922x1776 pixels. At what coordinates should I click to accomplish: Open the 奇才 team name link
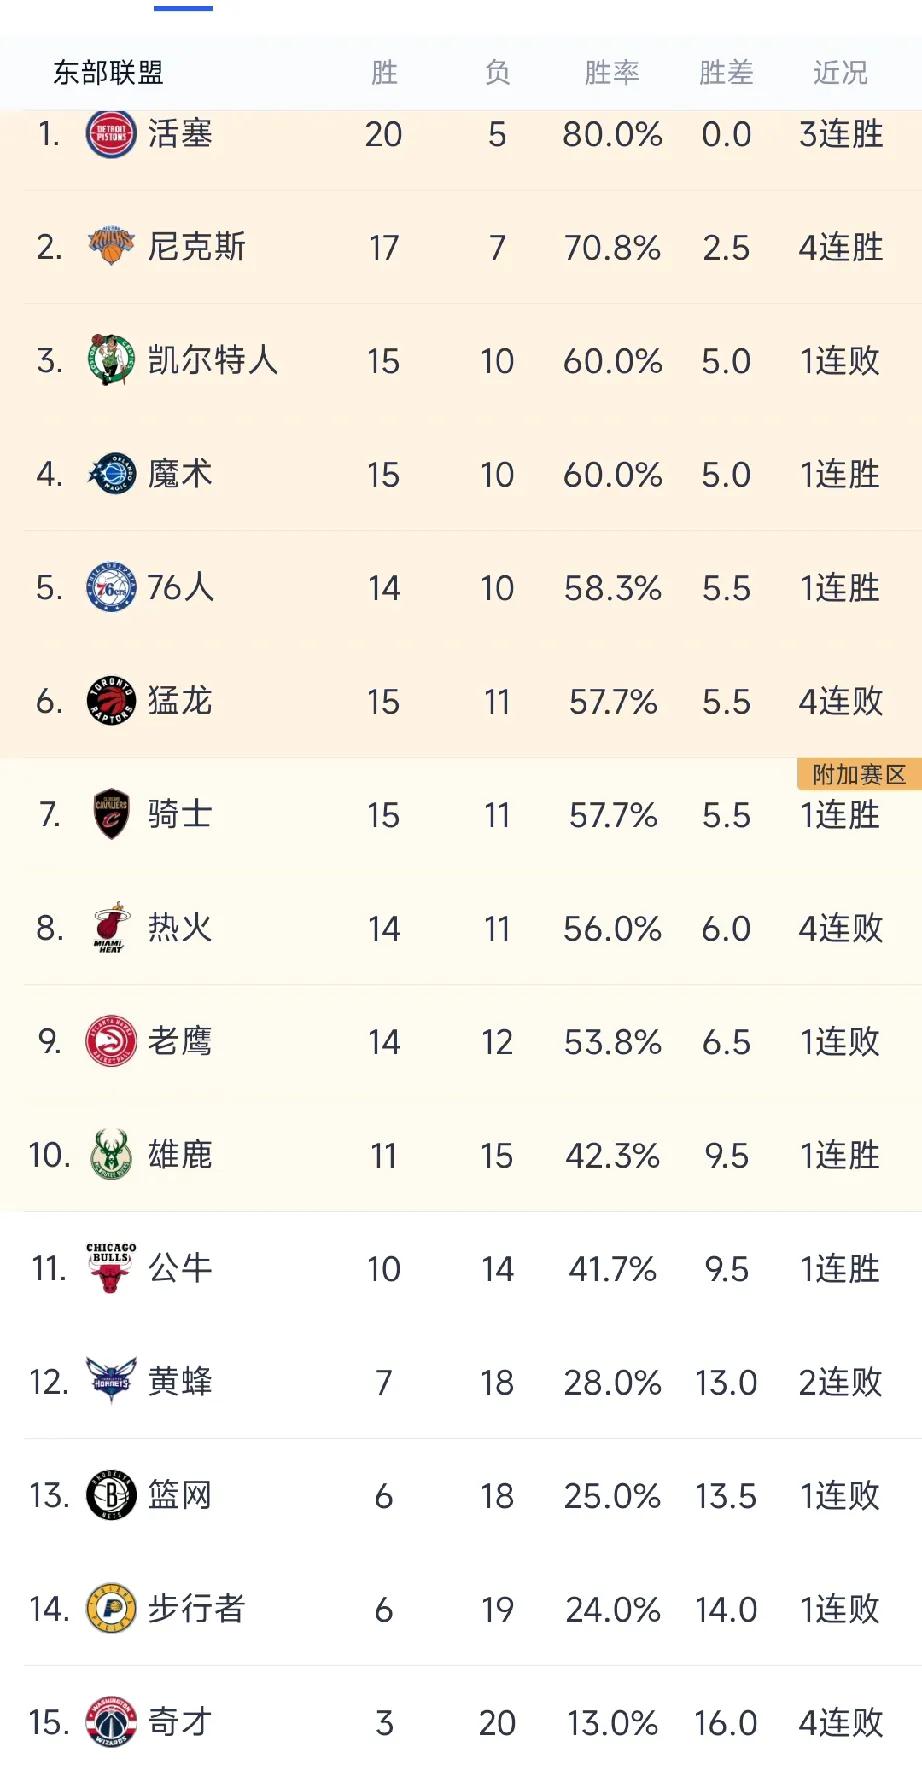pos(180,1722)
